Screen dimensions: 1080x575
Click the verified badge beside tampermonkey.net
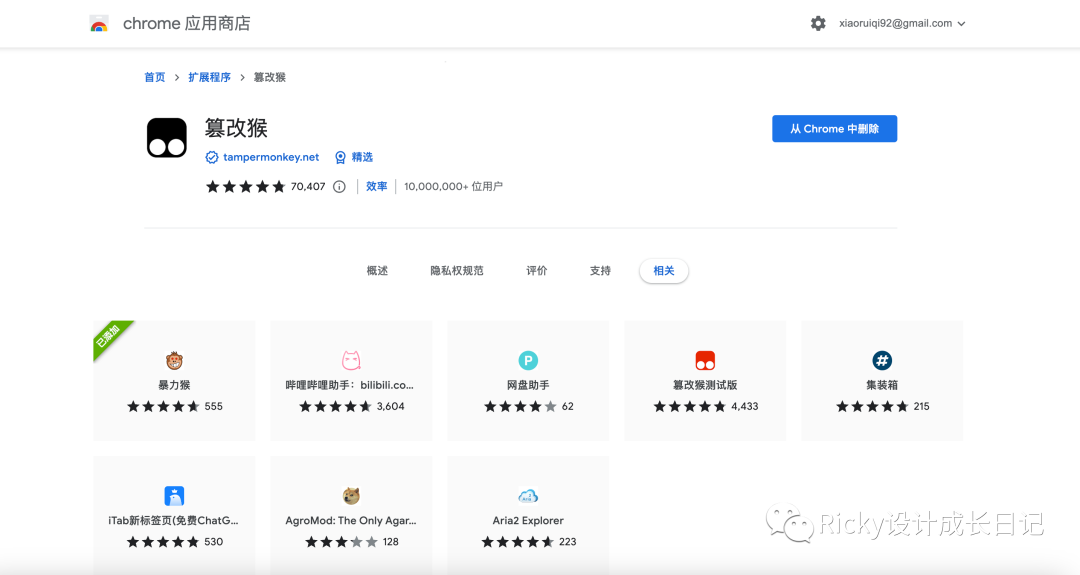click(x=211, y=158)
